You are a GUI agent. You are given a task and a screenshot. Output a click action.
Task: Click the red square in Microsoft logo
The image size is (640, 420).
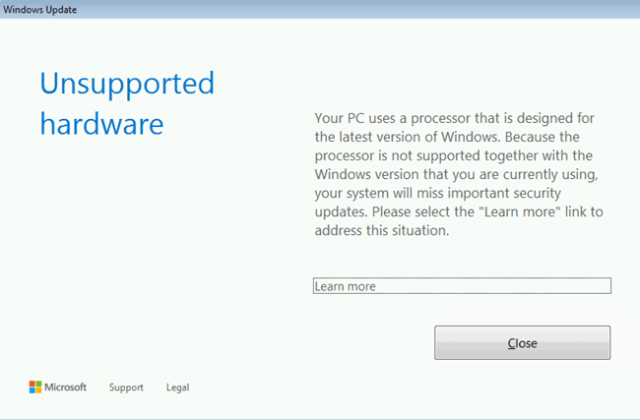pyautogui.click(x=32, y=384)
